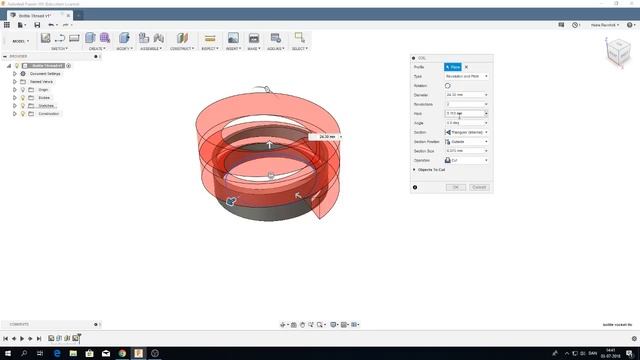Expand the Named Views node
The image size is (640, 360).
coord(15,82)
